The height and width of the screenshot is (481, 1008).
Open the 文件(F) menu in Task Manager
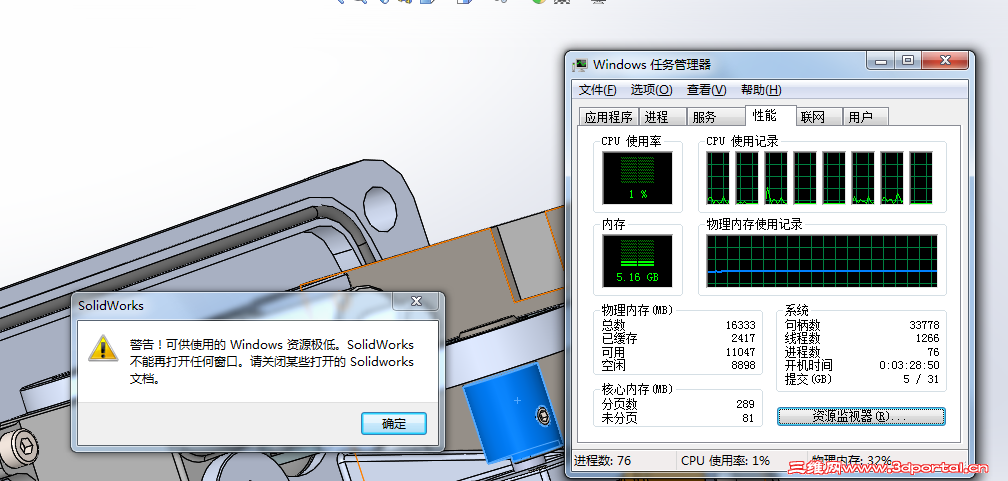click(597, 90)
